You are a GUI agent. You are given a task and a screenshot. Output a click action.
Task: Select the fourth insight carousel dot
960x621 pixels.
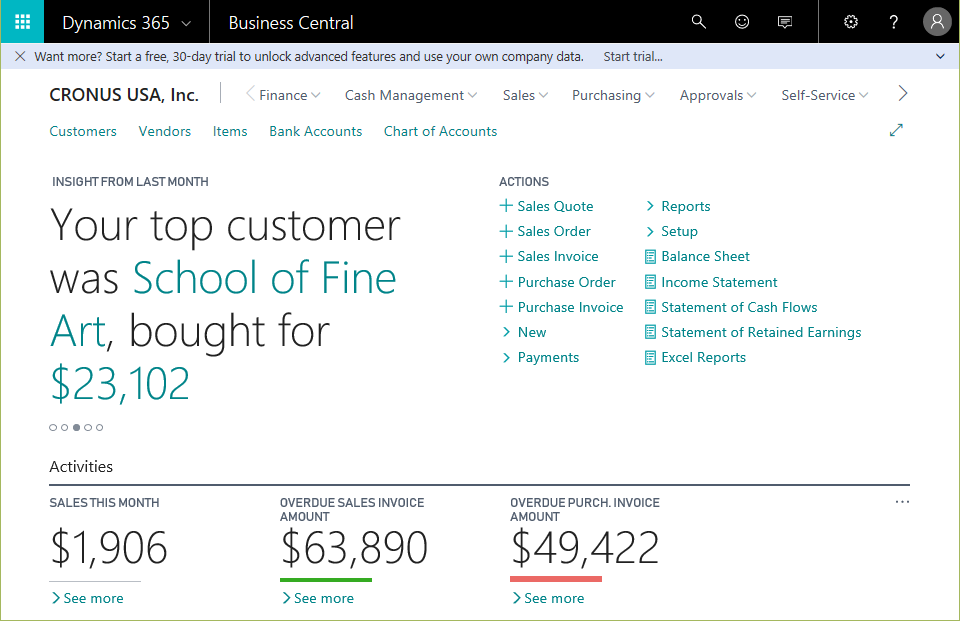pyautogui.click(x=88, y=427)
